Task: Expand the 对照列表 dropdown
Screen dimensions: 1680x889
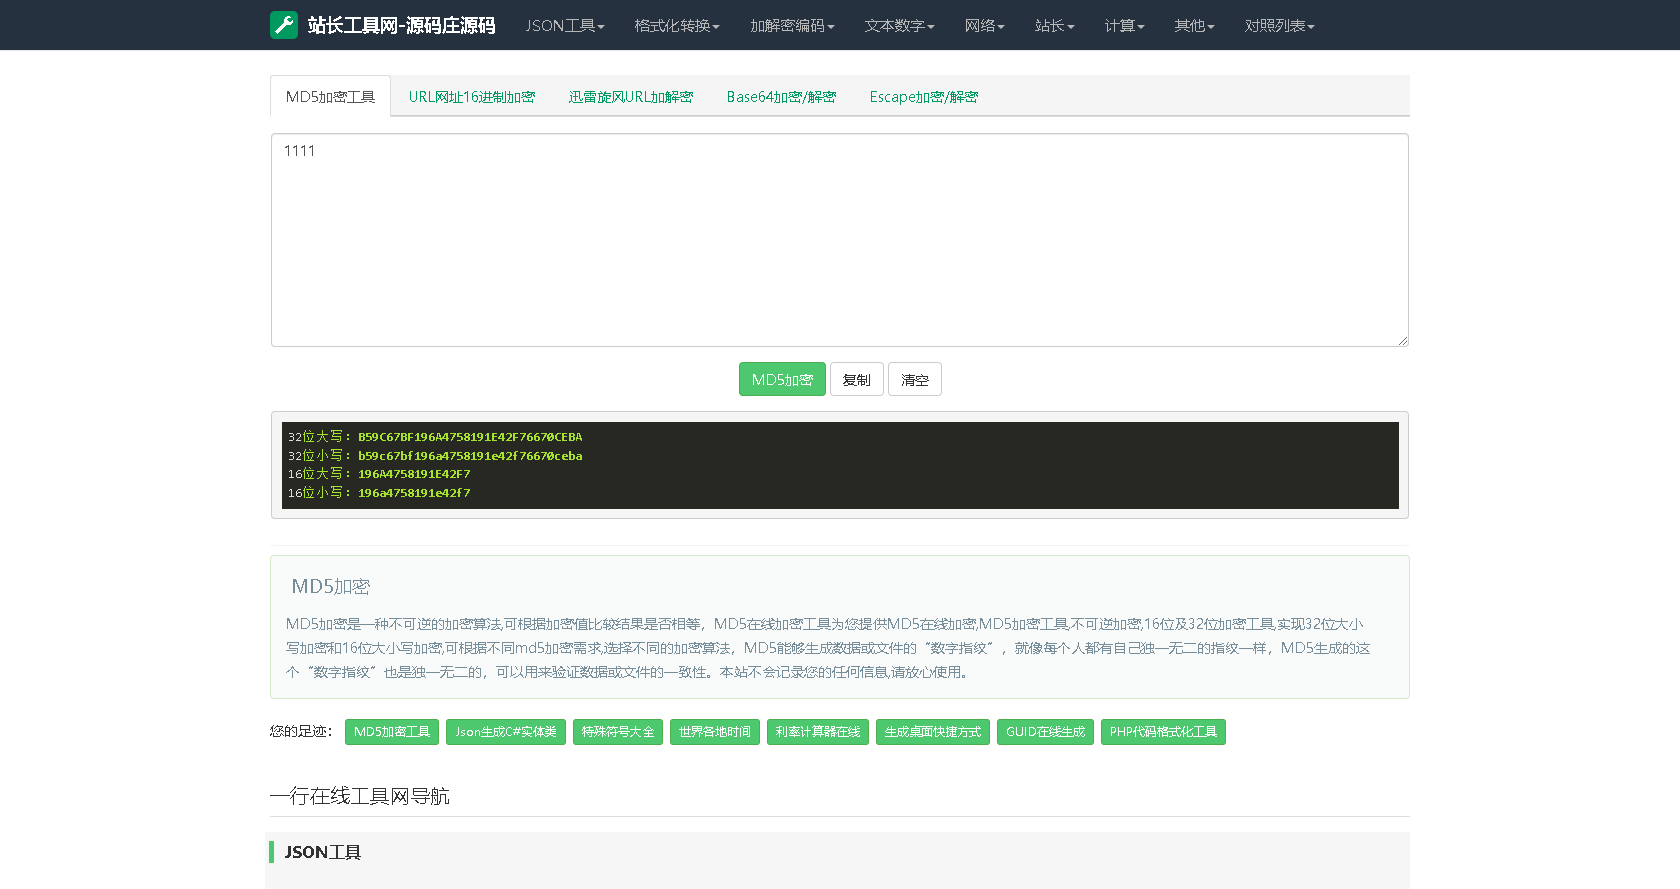Action: 1279,25
